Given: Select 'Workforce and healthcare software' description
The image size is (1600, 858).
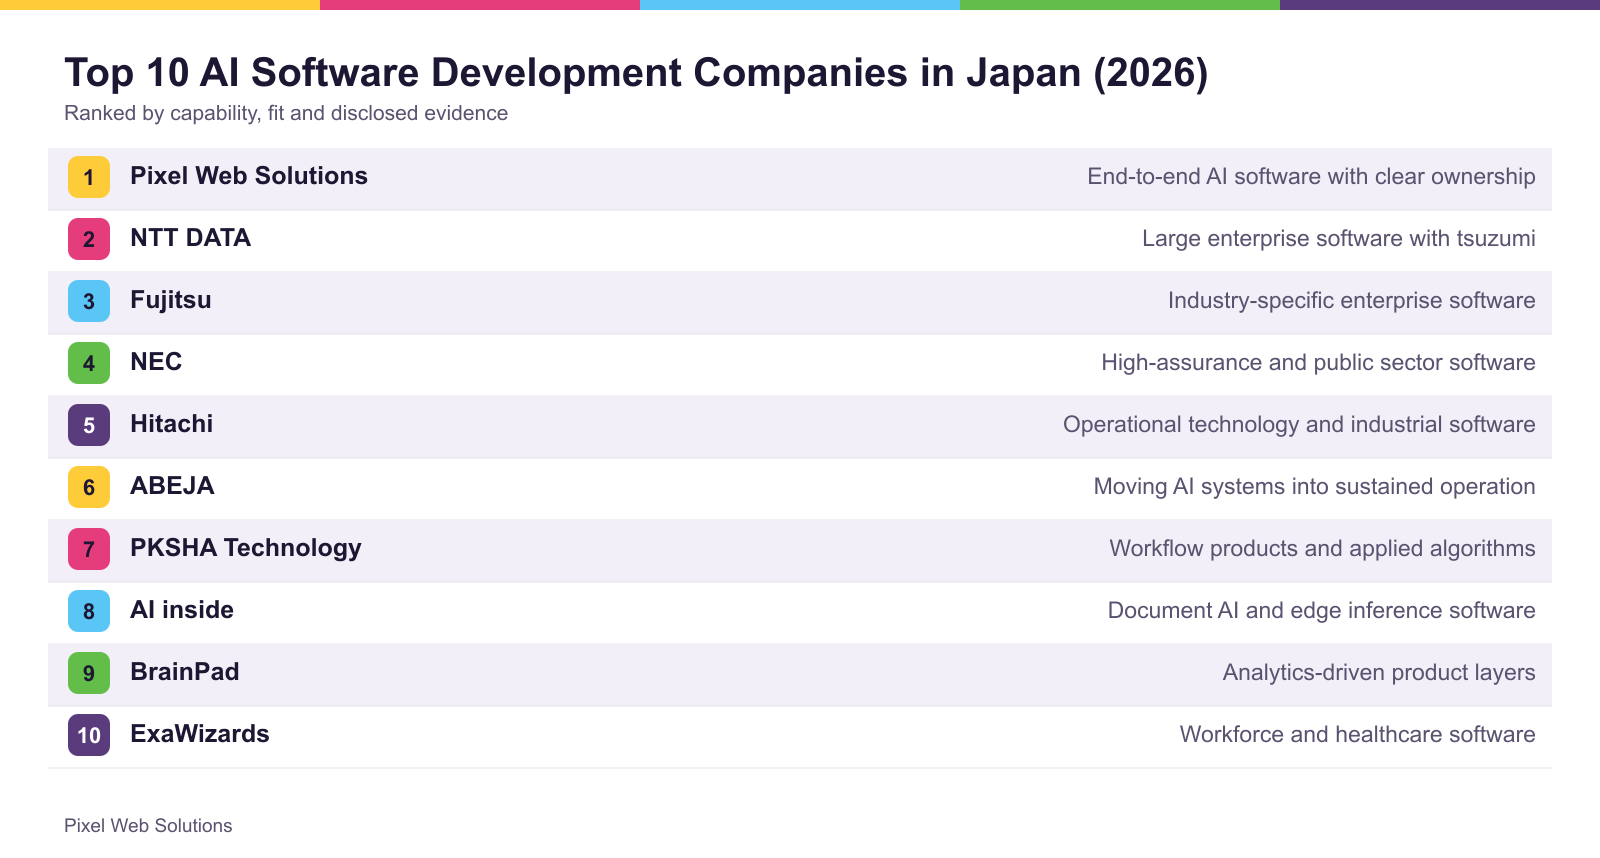Looking at the screenshot, I should click(1357, 735).
